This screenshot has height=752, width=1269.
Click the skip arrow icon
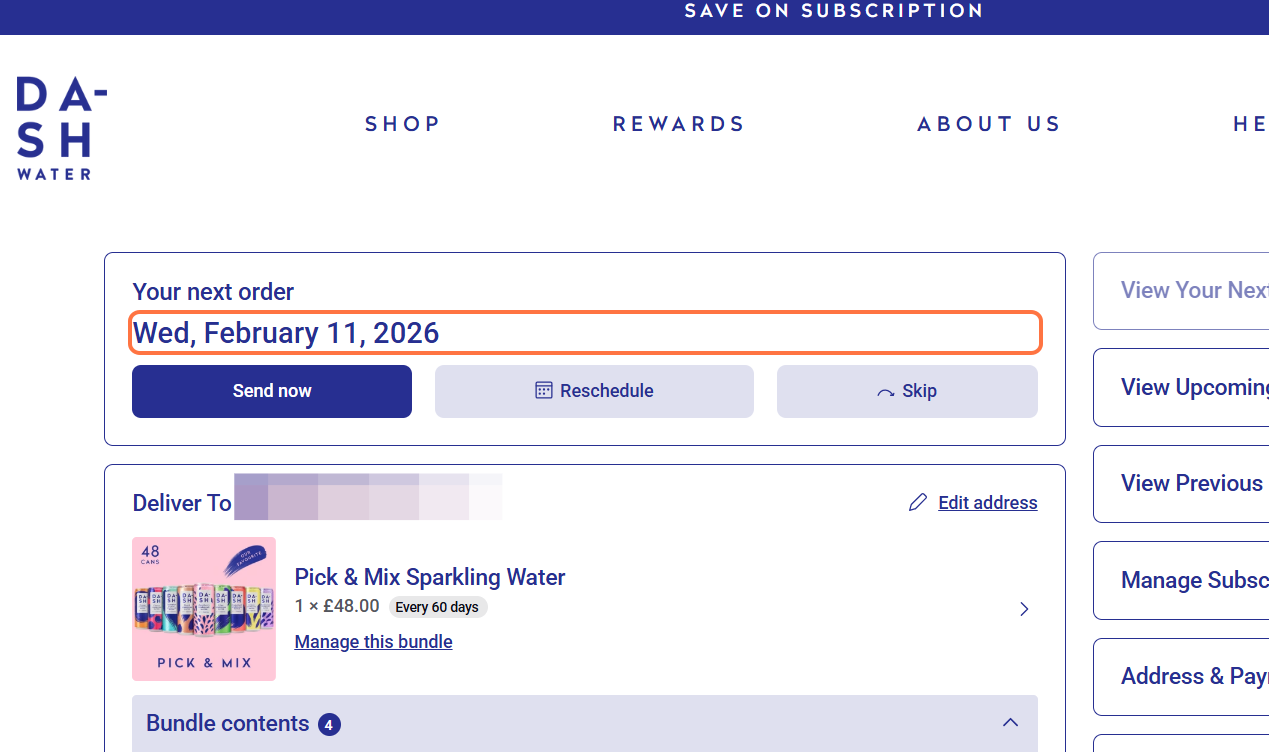click(885, 392)
